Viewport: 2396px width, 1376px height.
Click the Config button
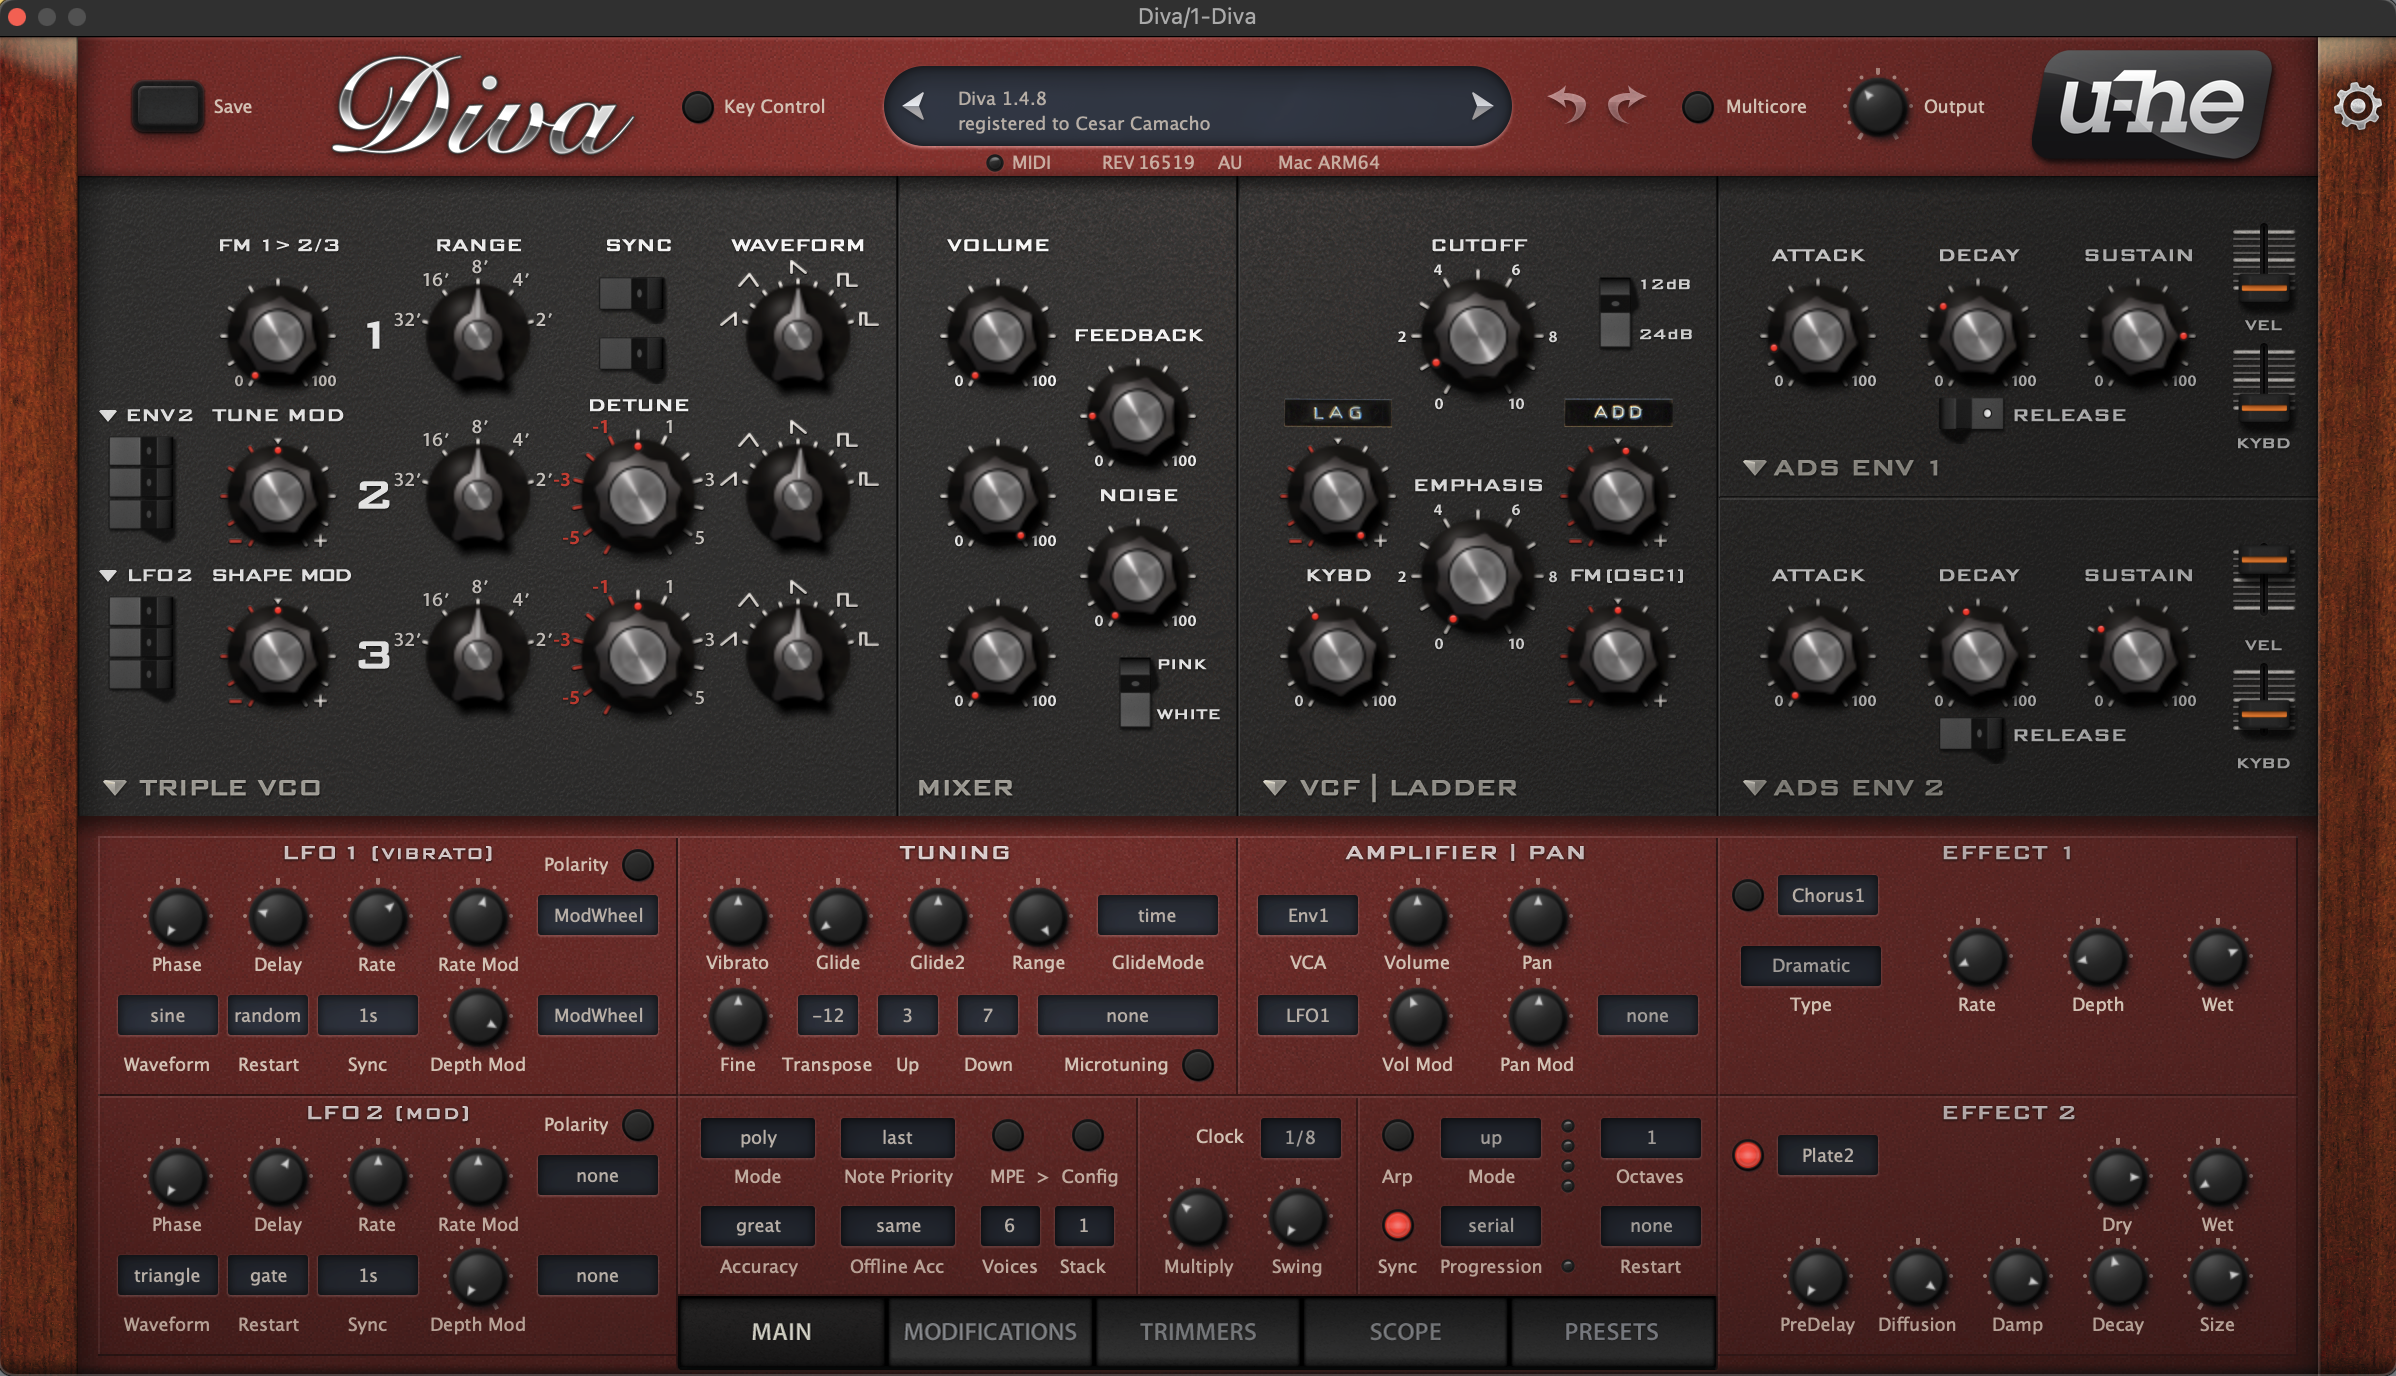(1087, 1135)
